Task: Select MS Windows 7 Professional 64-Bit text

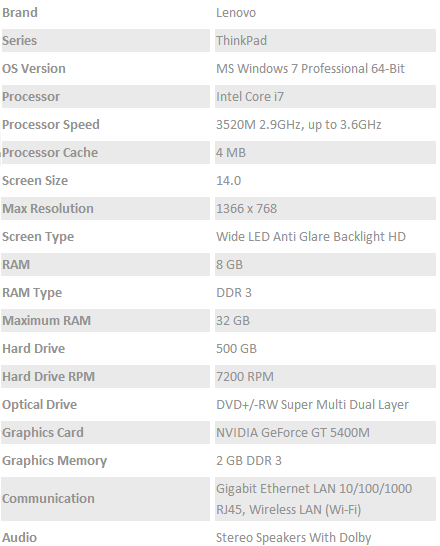Action: pyautogui.click(x=310, y=69)
